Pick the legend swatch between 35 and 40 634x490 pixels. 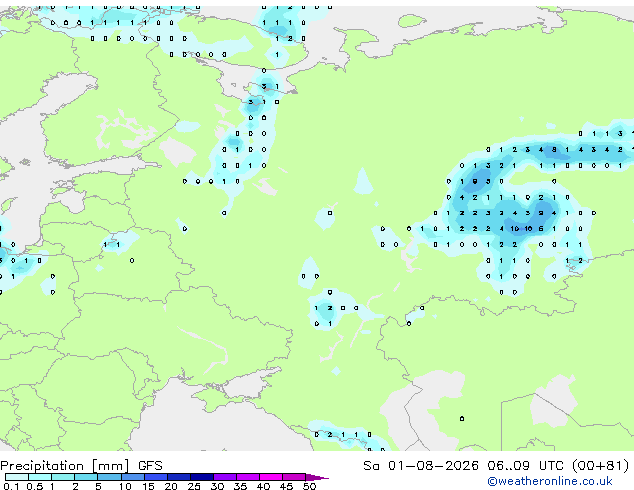tap(248, 477)
